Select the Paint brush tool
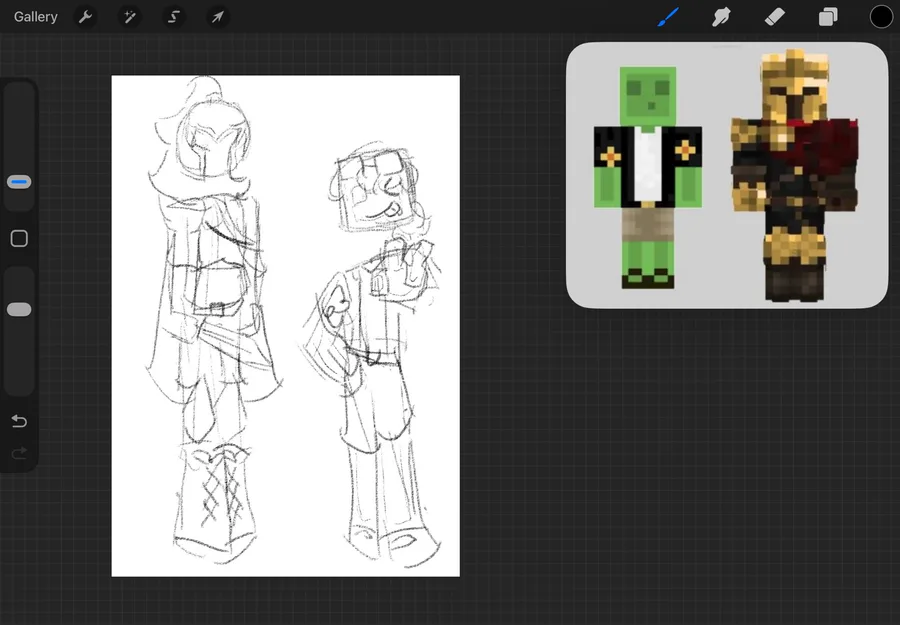 (668, 17)
